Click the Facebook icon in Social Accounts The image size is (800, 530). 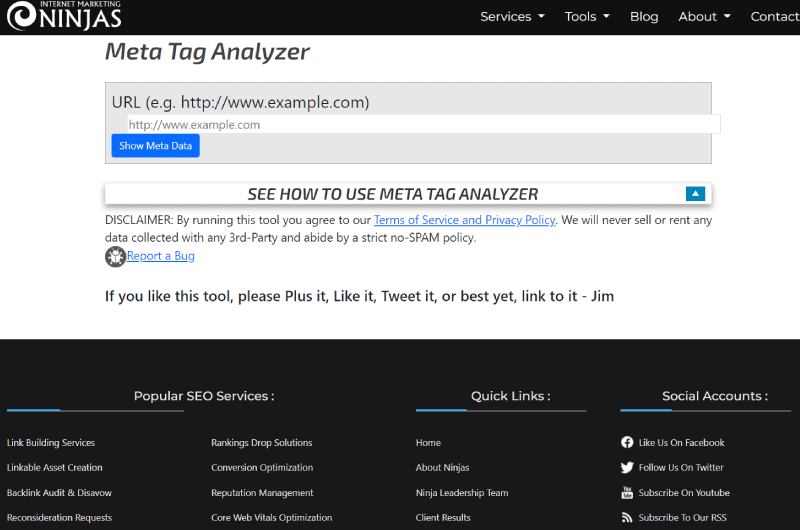pyautogui.click(x=627, y=442)
